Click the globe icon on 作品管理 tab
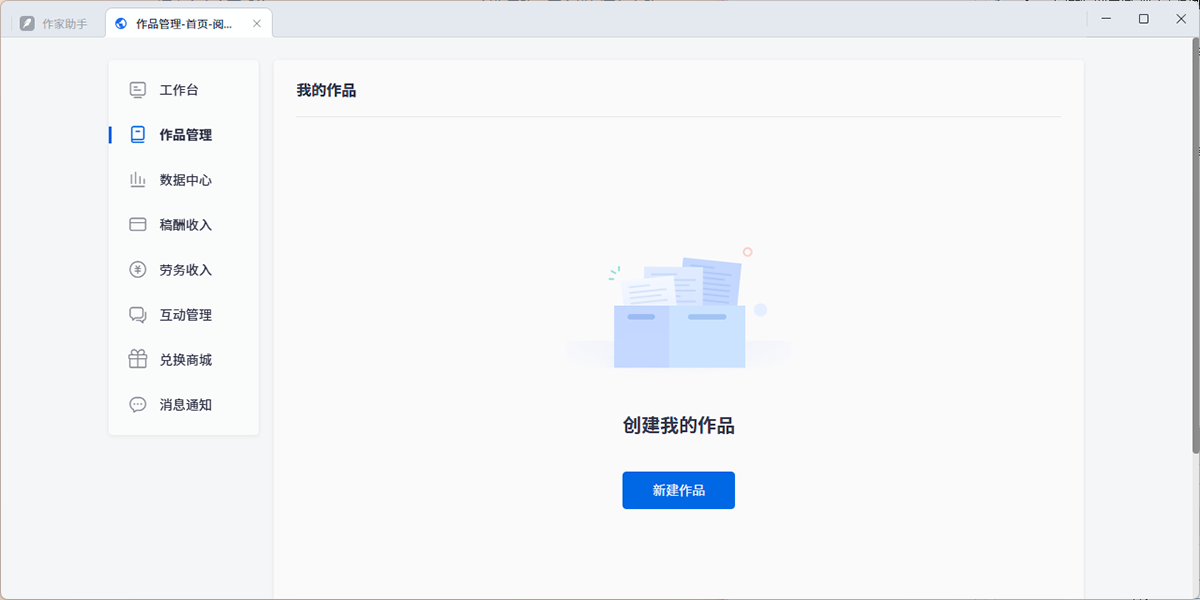Screen dimensions: 1200x600 tap(122, 23)
